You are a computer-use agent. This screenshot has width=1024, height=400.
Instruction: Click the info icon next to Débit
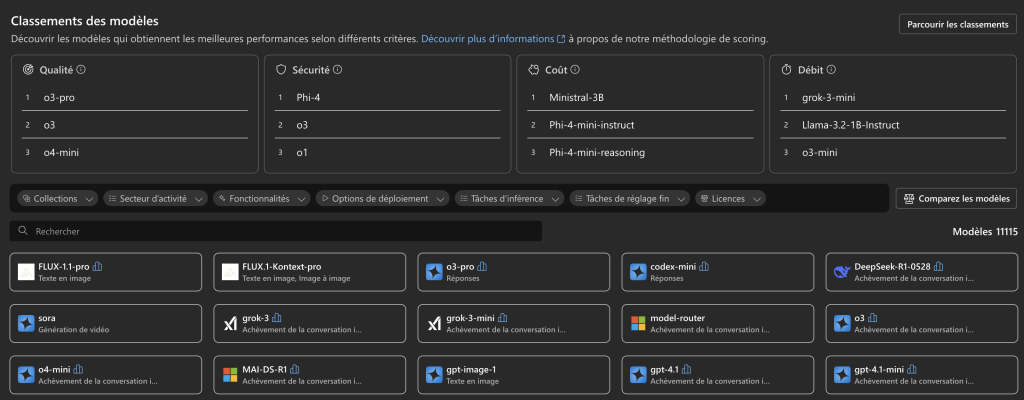[831, 69]
